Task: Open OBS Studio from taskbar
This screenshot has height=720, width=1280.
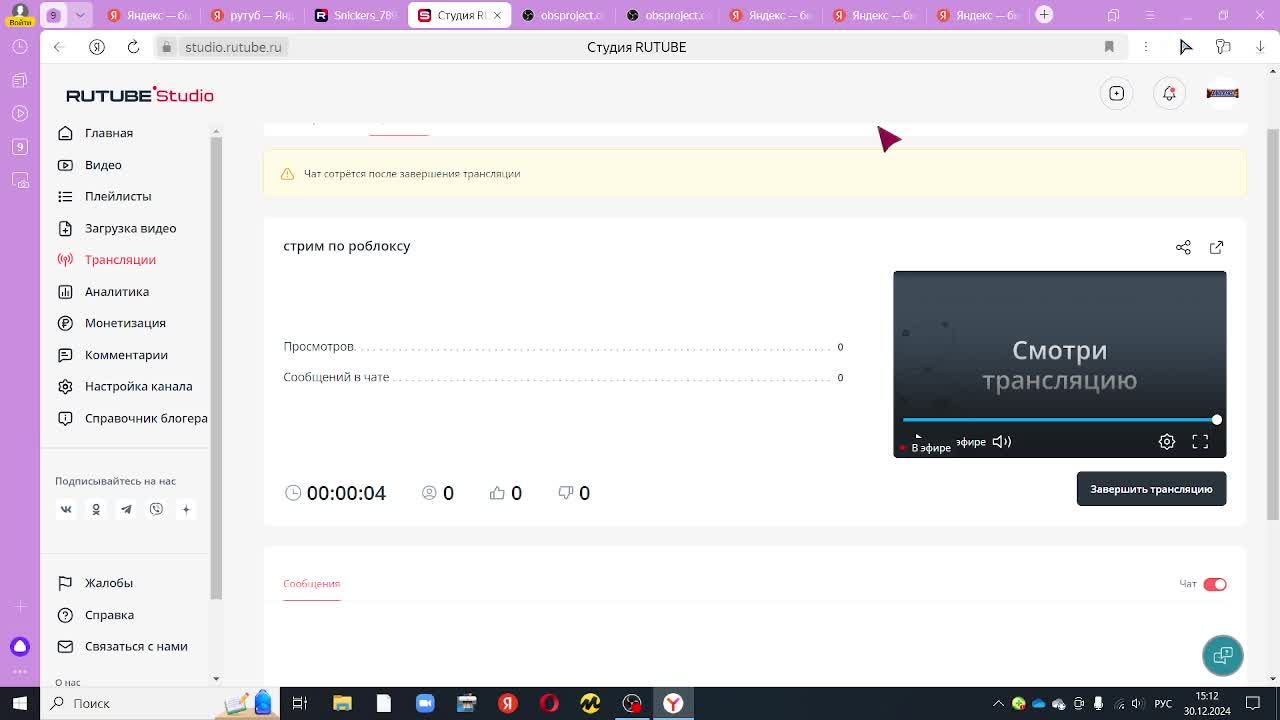Action: [632, 703]
